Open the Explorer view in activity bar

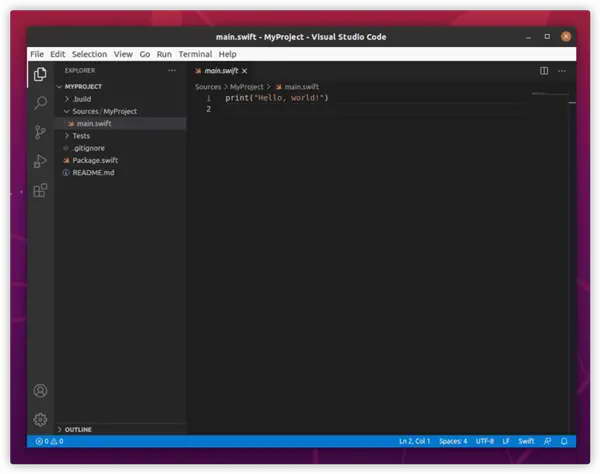point(40,74)
